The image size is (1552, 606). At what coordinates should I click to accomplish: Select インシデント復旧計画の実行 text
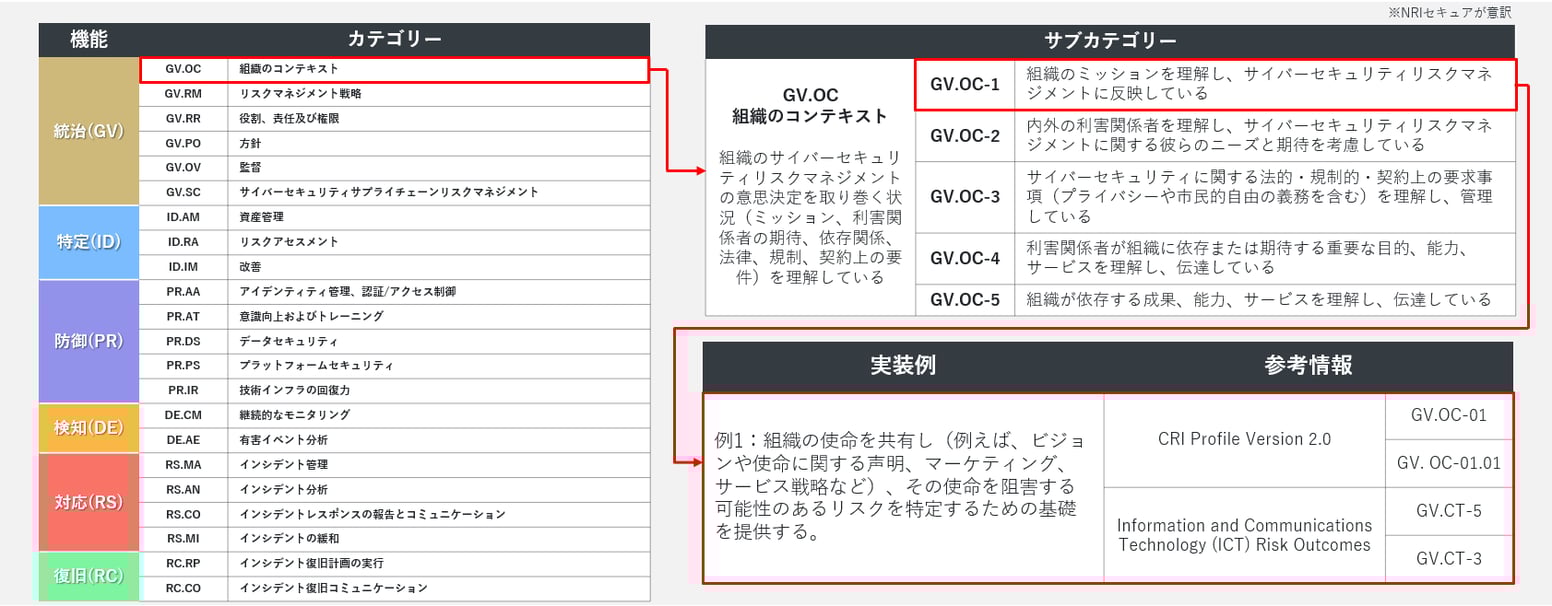(311, 563)
